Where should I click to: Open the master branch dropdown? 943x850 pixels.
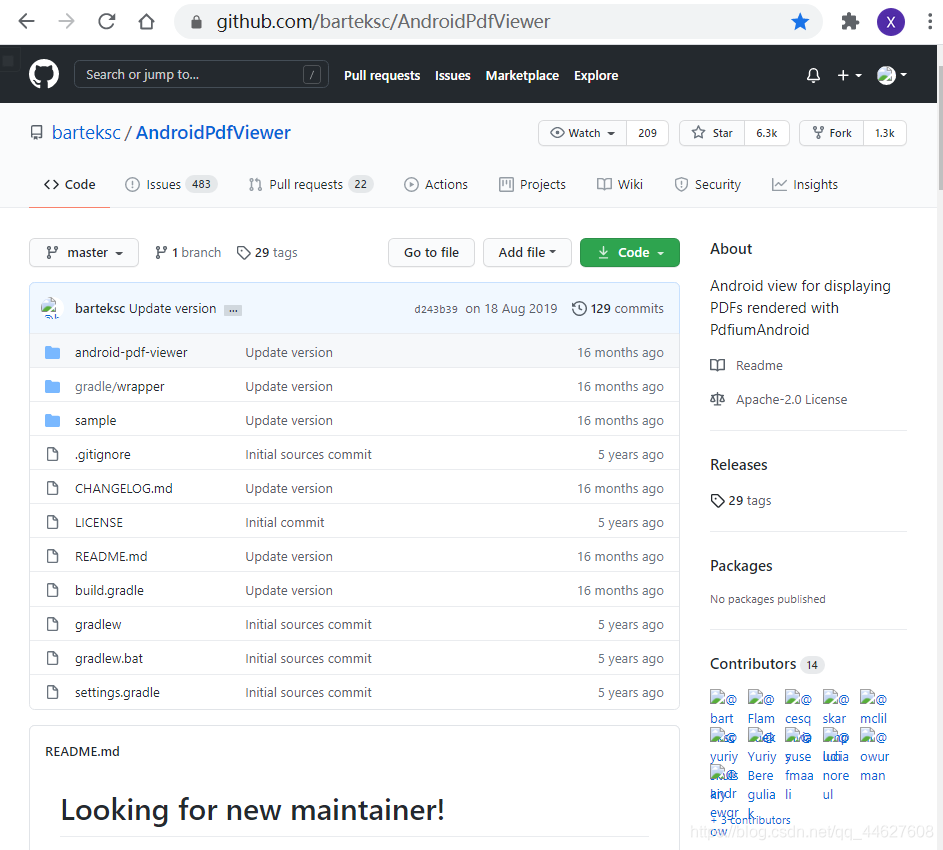[84, 253]
